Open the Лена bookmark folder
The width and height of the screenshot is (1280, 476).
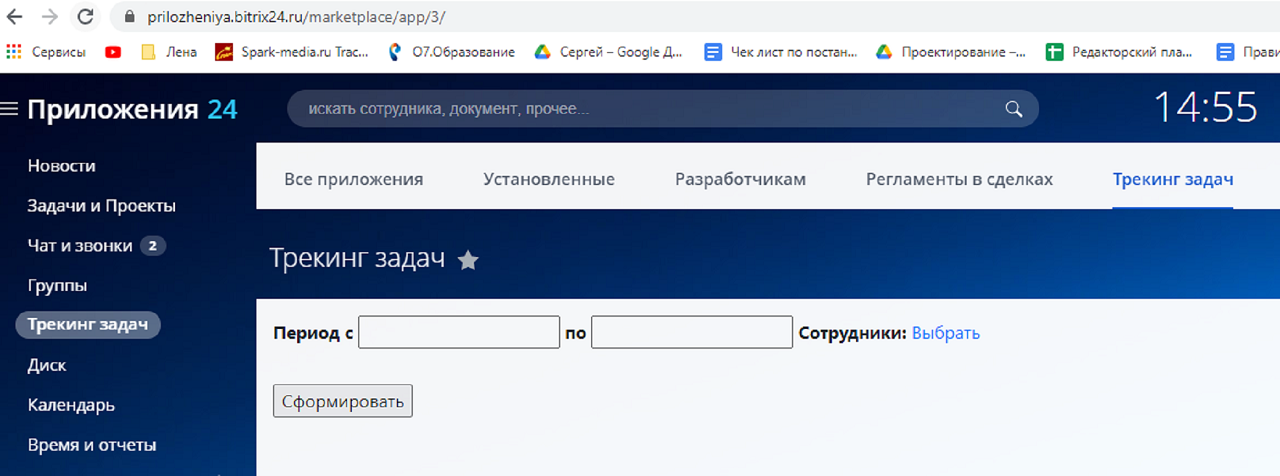(x=169, y=52)
